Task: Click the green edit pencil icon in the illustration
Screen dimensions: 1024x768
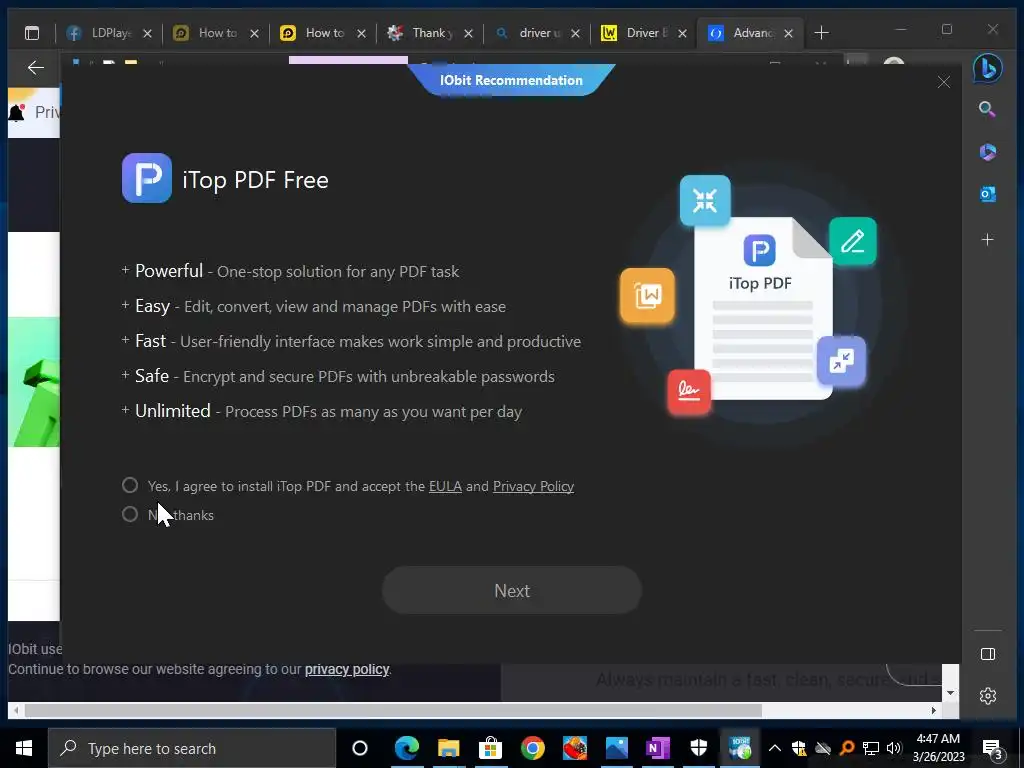Action: coord(853,241)
